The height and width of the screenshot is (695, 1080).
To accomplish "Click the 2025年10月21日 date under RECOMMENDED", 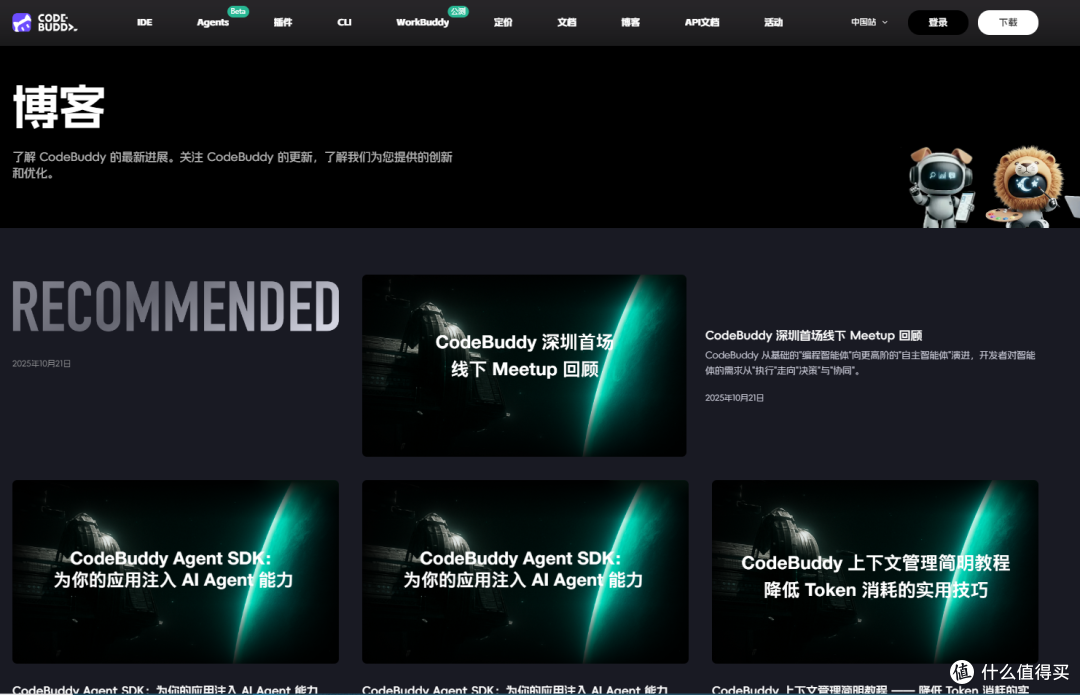I will tap(41, 364).
